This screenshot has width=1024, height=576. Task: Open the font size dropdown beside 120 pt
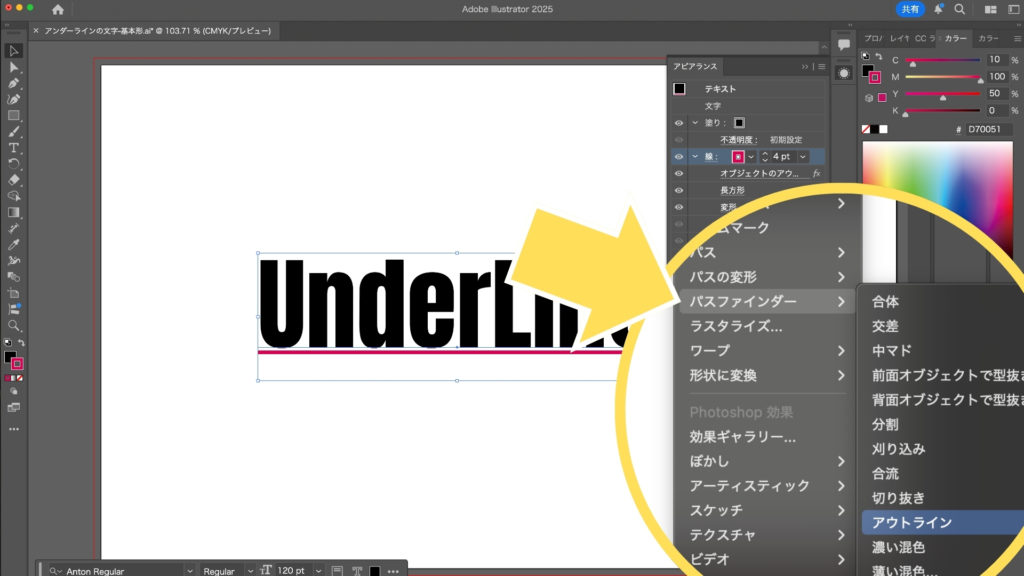pos(318,571)
